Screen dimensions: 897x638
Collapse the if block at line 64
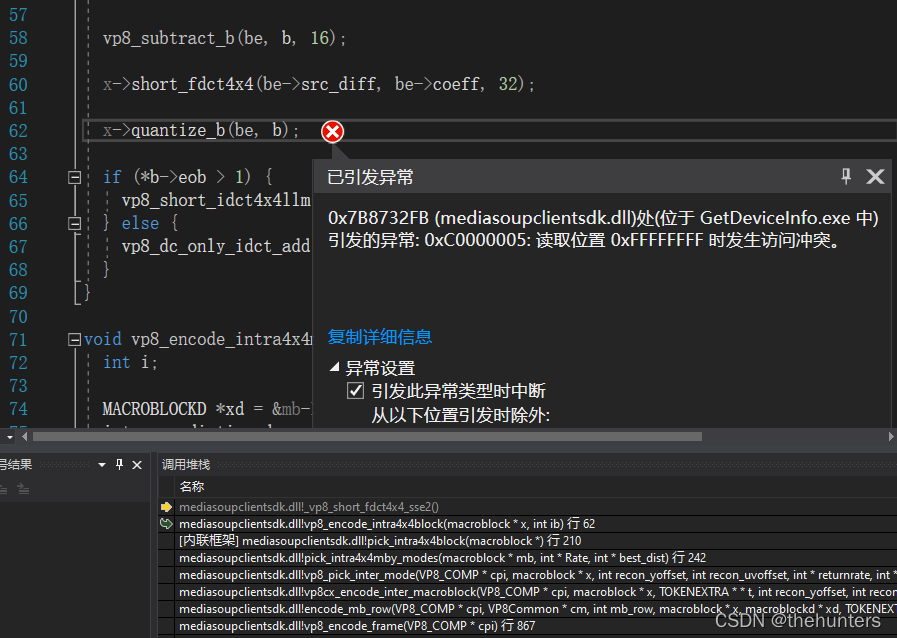(74, 176)
